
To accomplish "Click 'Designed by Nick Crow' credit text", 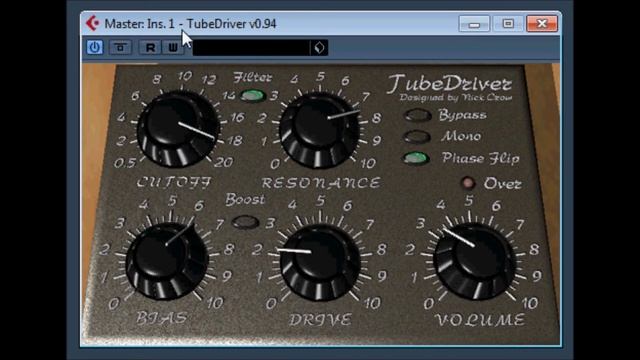I will click(456, 98).
